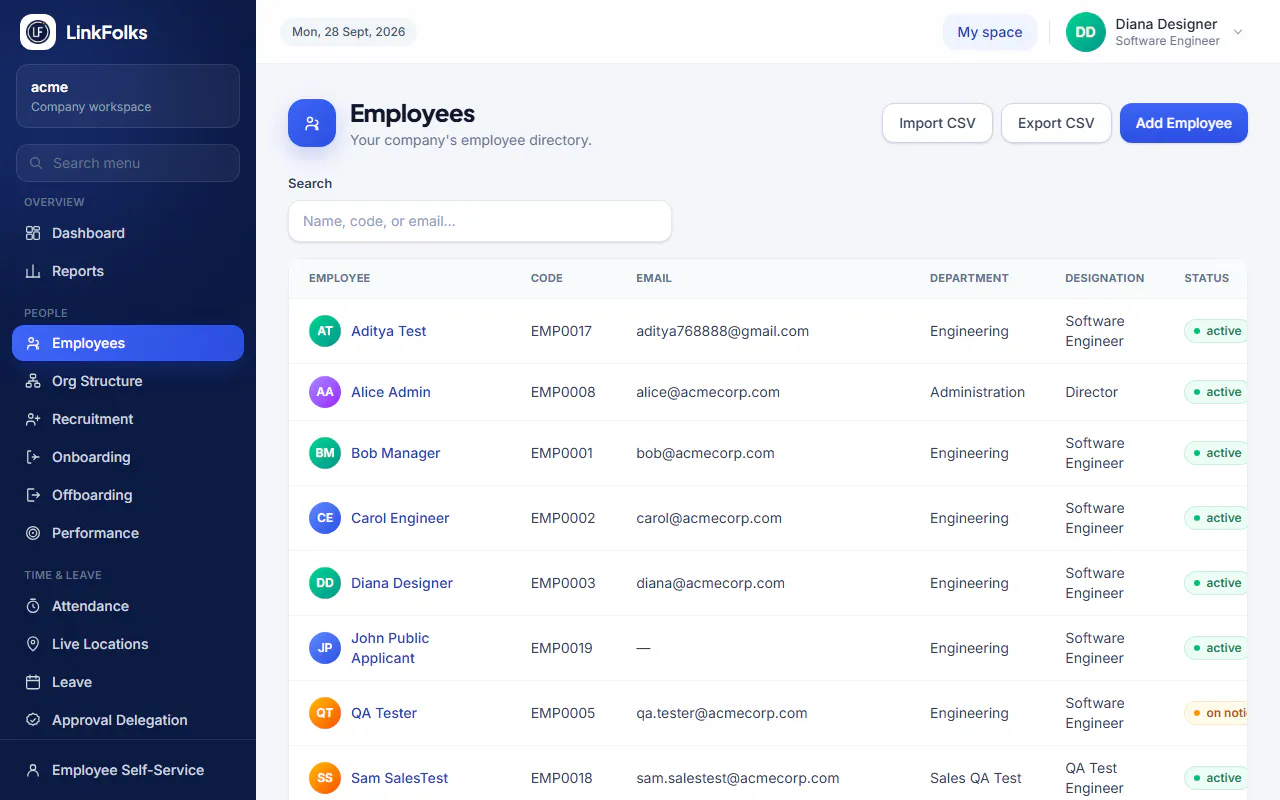Open Carol Engineer's profile link
The width and height of the screenshot is (1280, 800).
400,518
